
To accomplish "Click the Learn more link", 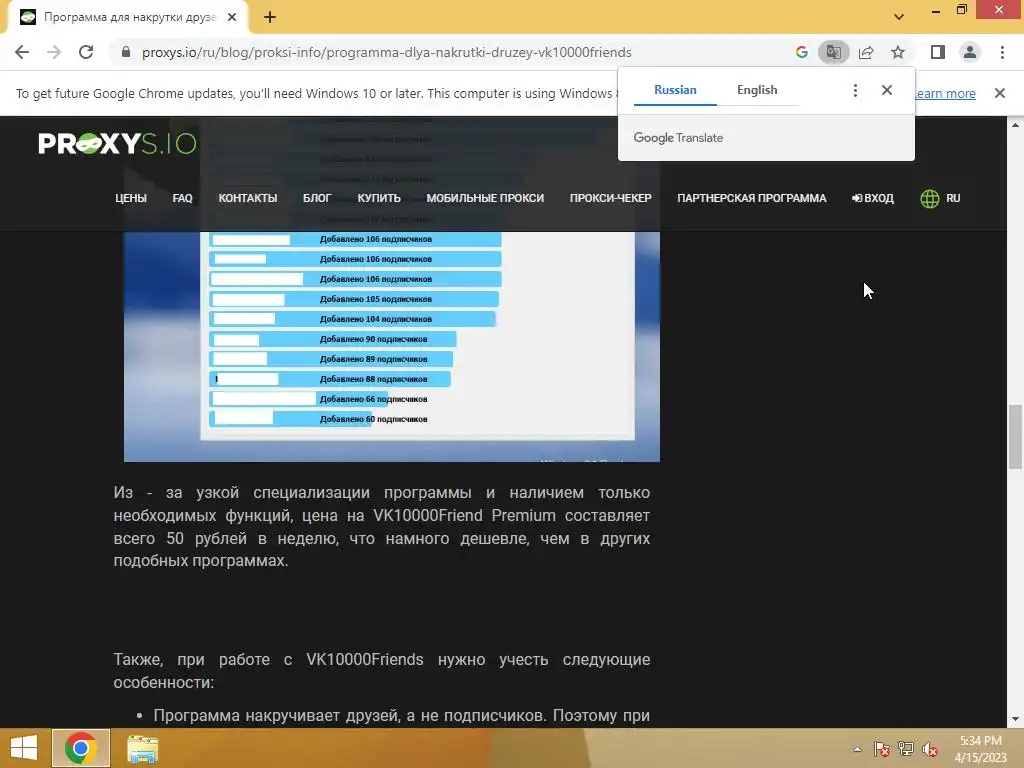I will pyautogui.click(x=945, y=93).
